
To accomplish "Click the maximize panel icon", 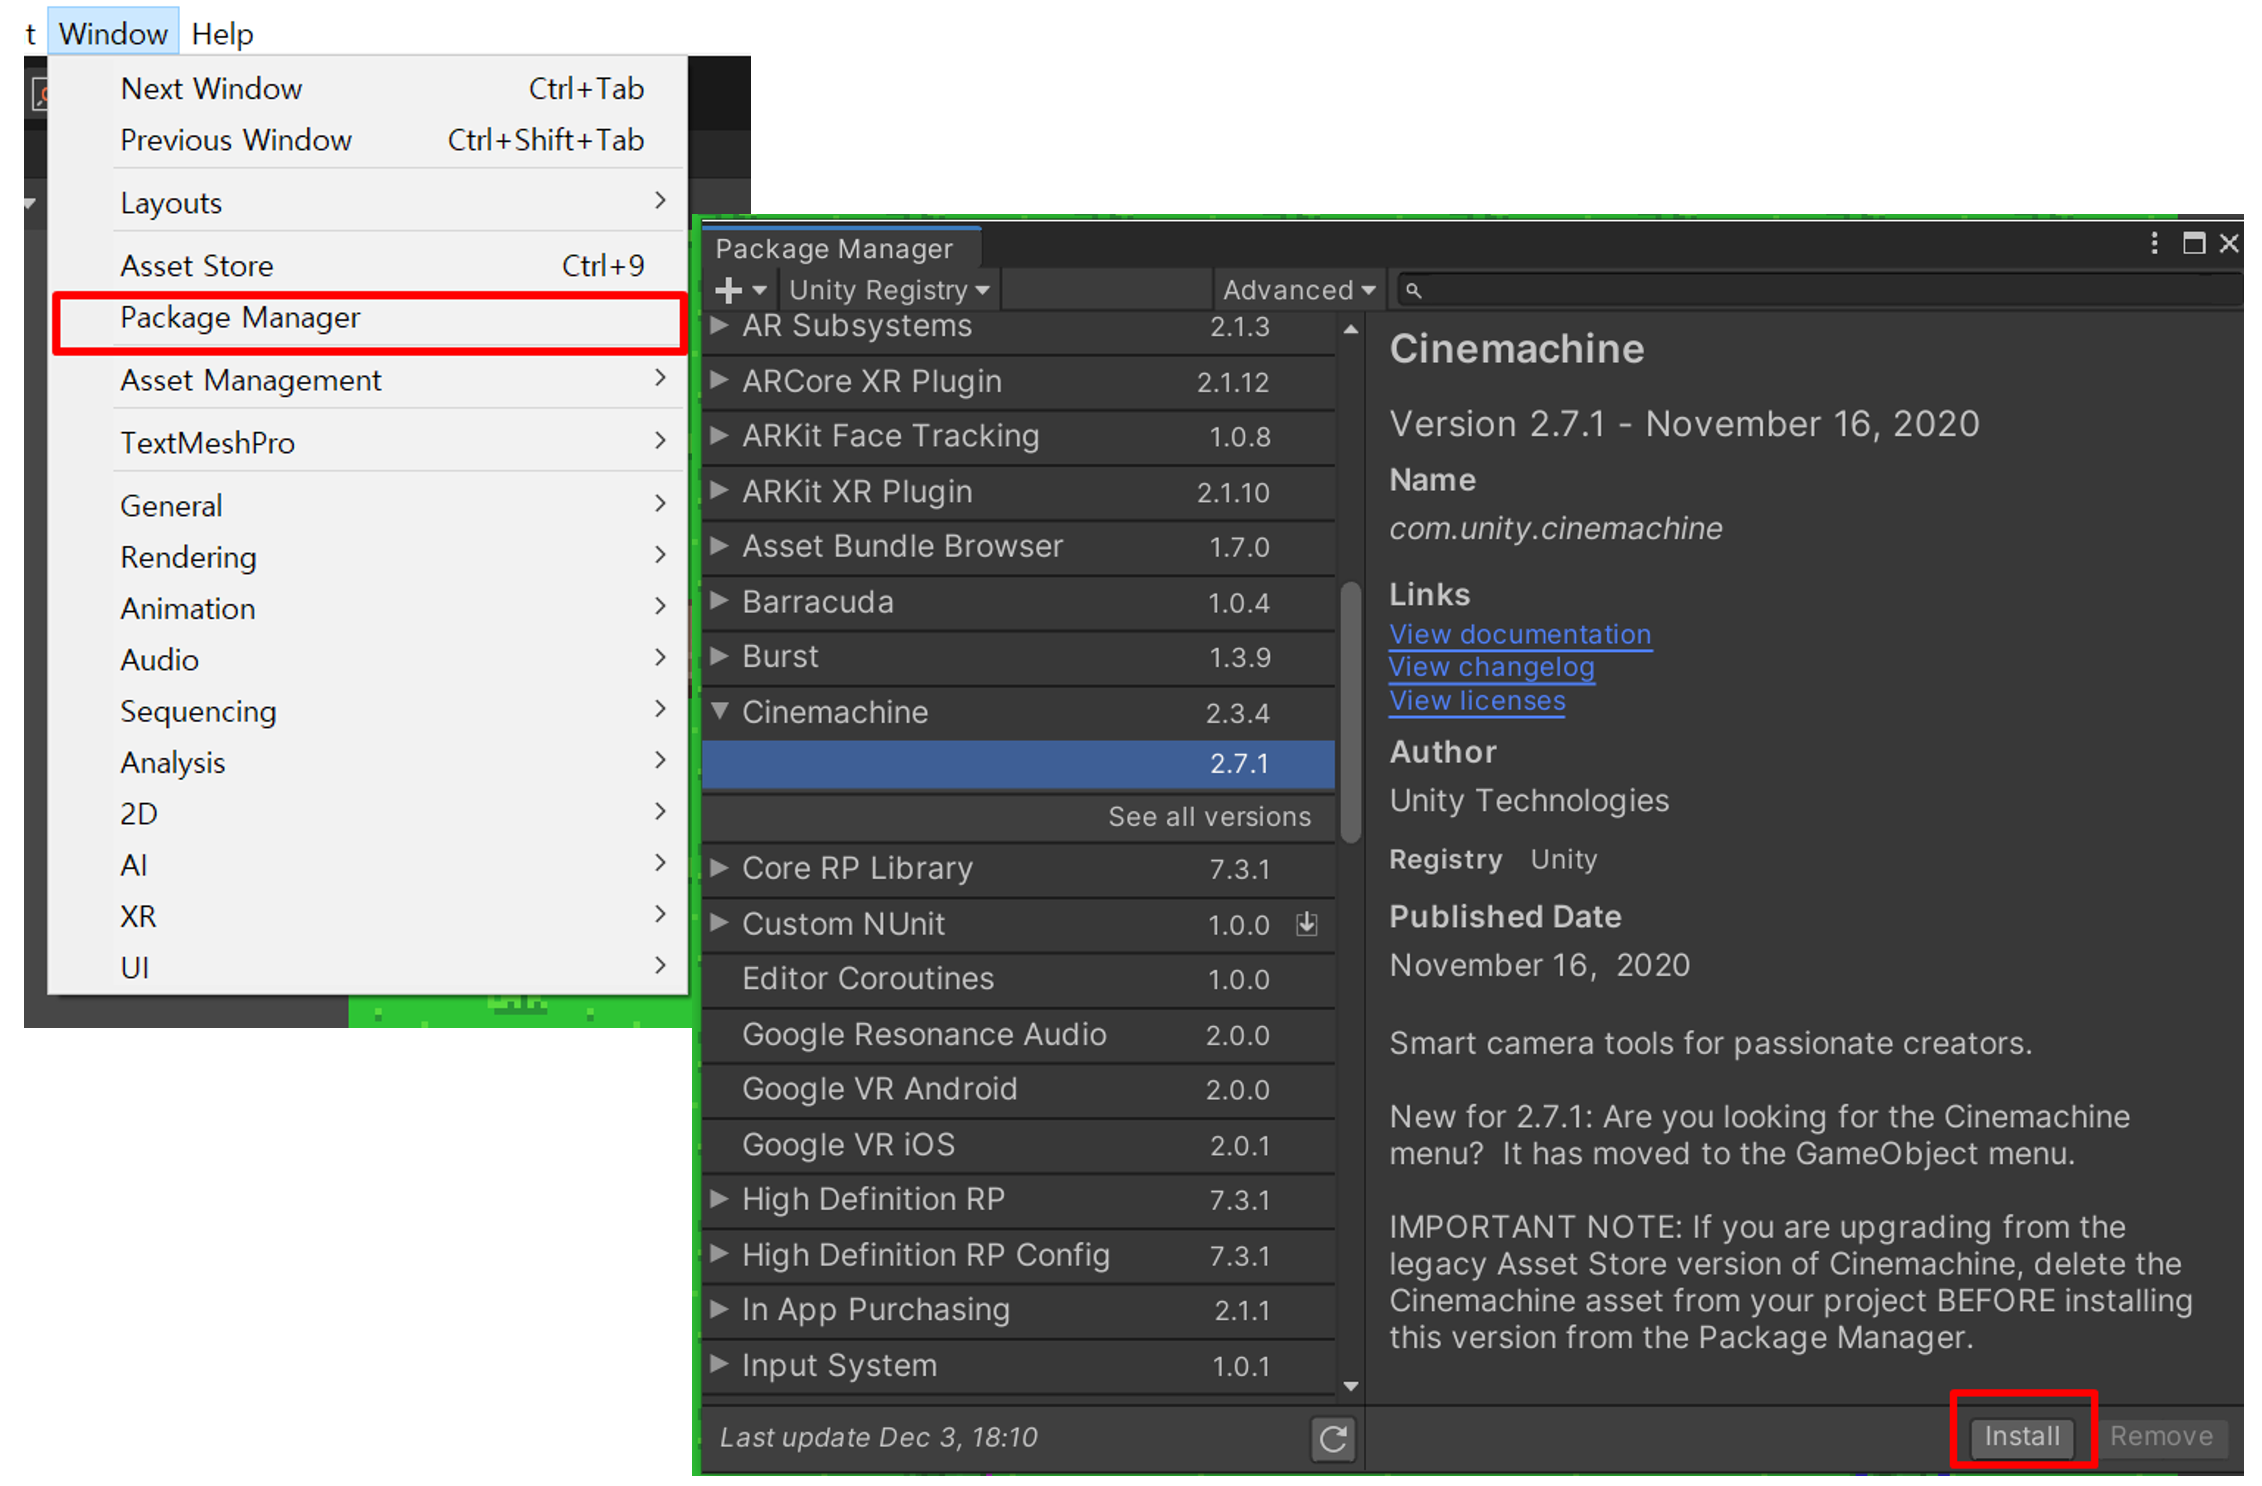I will click(2193, 243).
